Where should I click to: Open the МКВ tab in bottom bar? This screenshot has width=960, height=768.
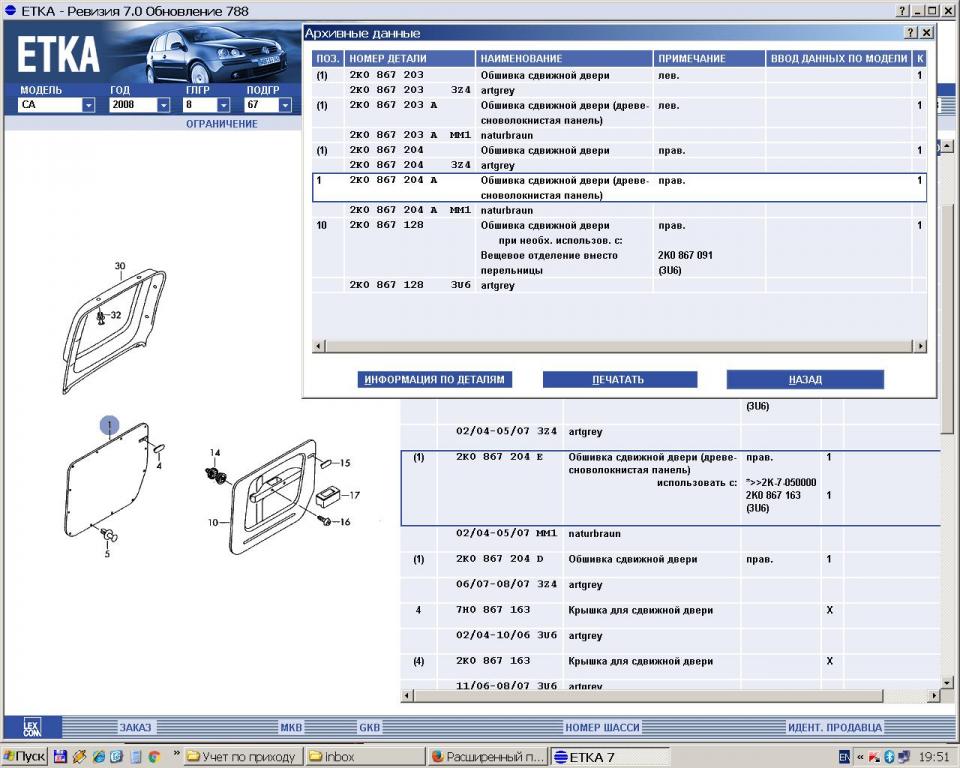coord(291,728)
